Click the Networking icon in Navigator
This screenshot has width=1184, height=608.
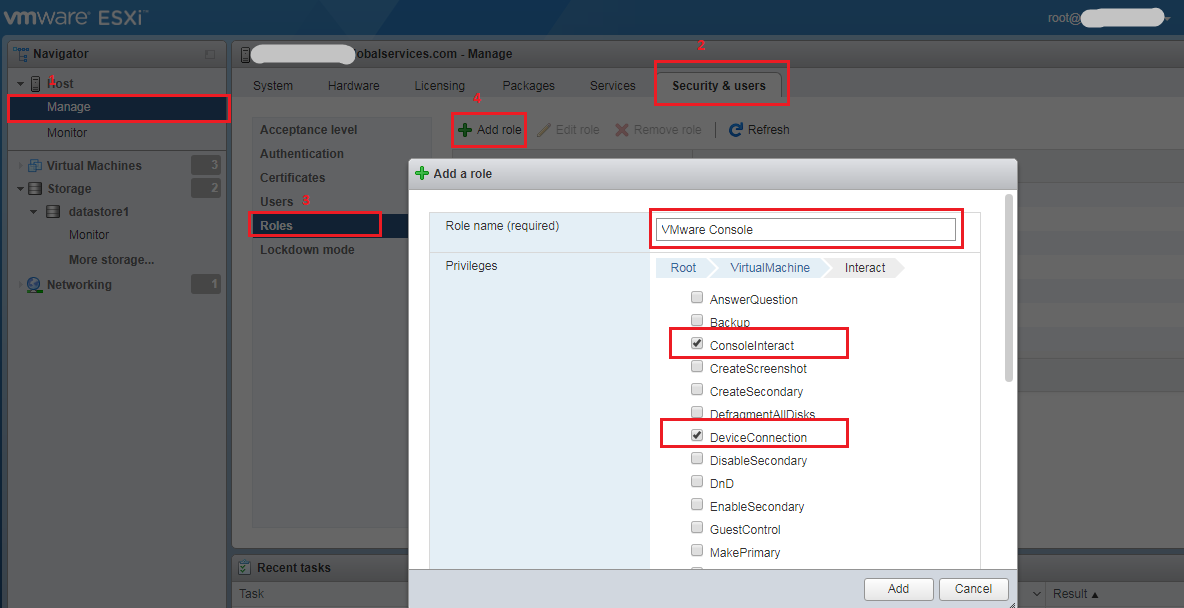coord(35,285)
